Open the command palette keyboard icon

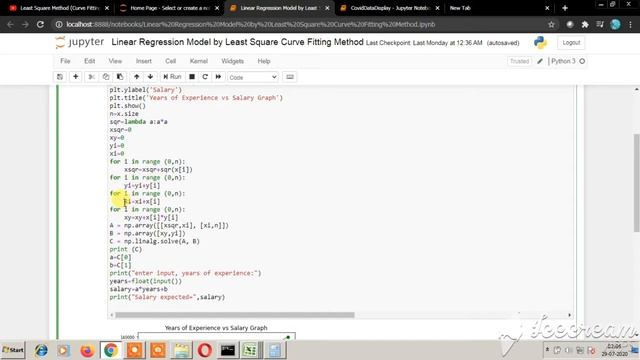coord(290,77)
